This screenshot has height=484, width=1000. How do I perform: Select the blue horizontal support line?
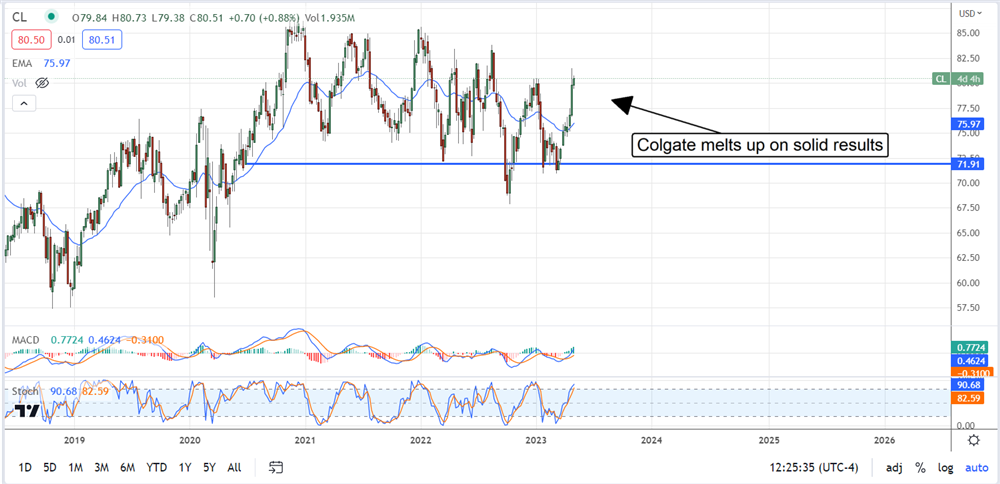[x=599, y=164]
